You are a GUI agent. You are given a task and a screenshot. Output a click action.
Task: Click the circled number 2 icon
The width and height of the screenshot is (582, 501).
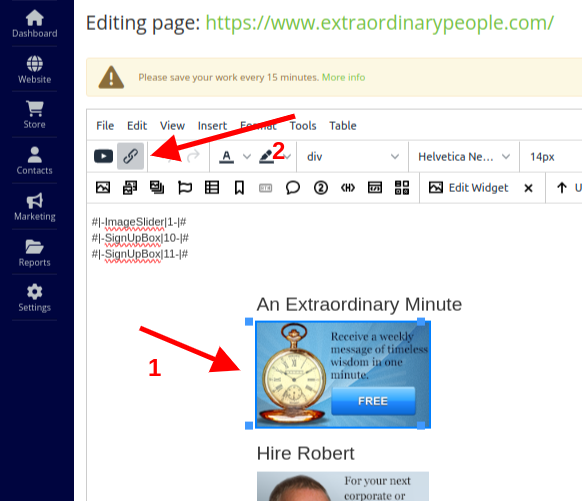tap(321, 187)
